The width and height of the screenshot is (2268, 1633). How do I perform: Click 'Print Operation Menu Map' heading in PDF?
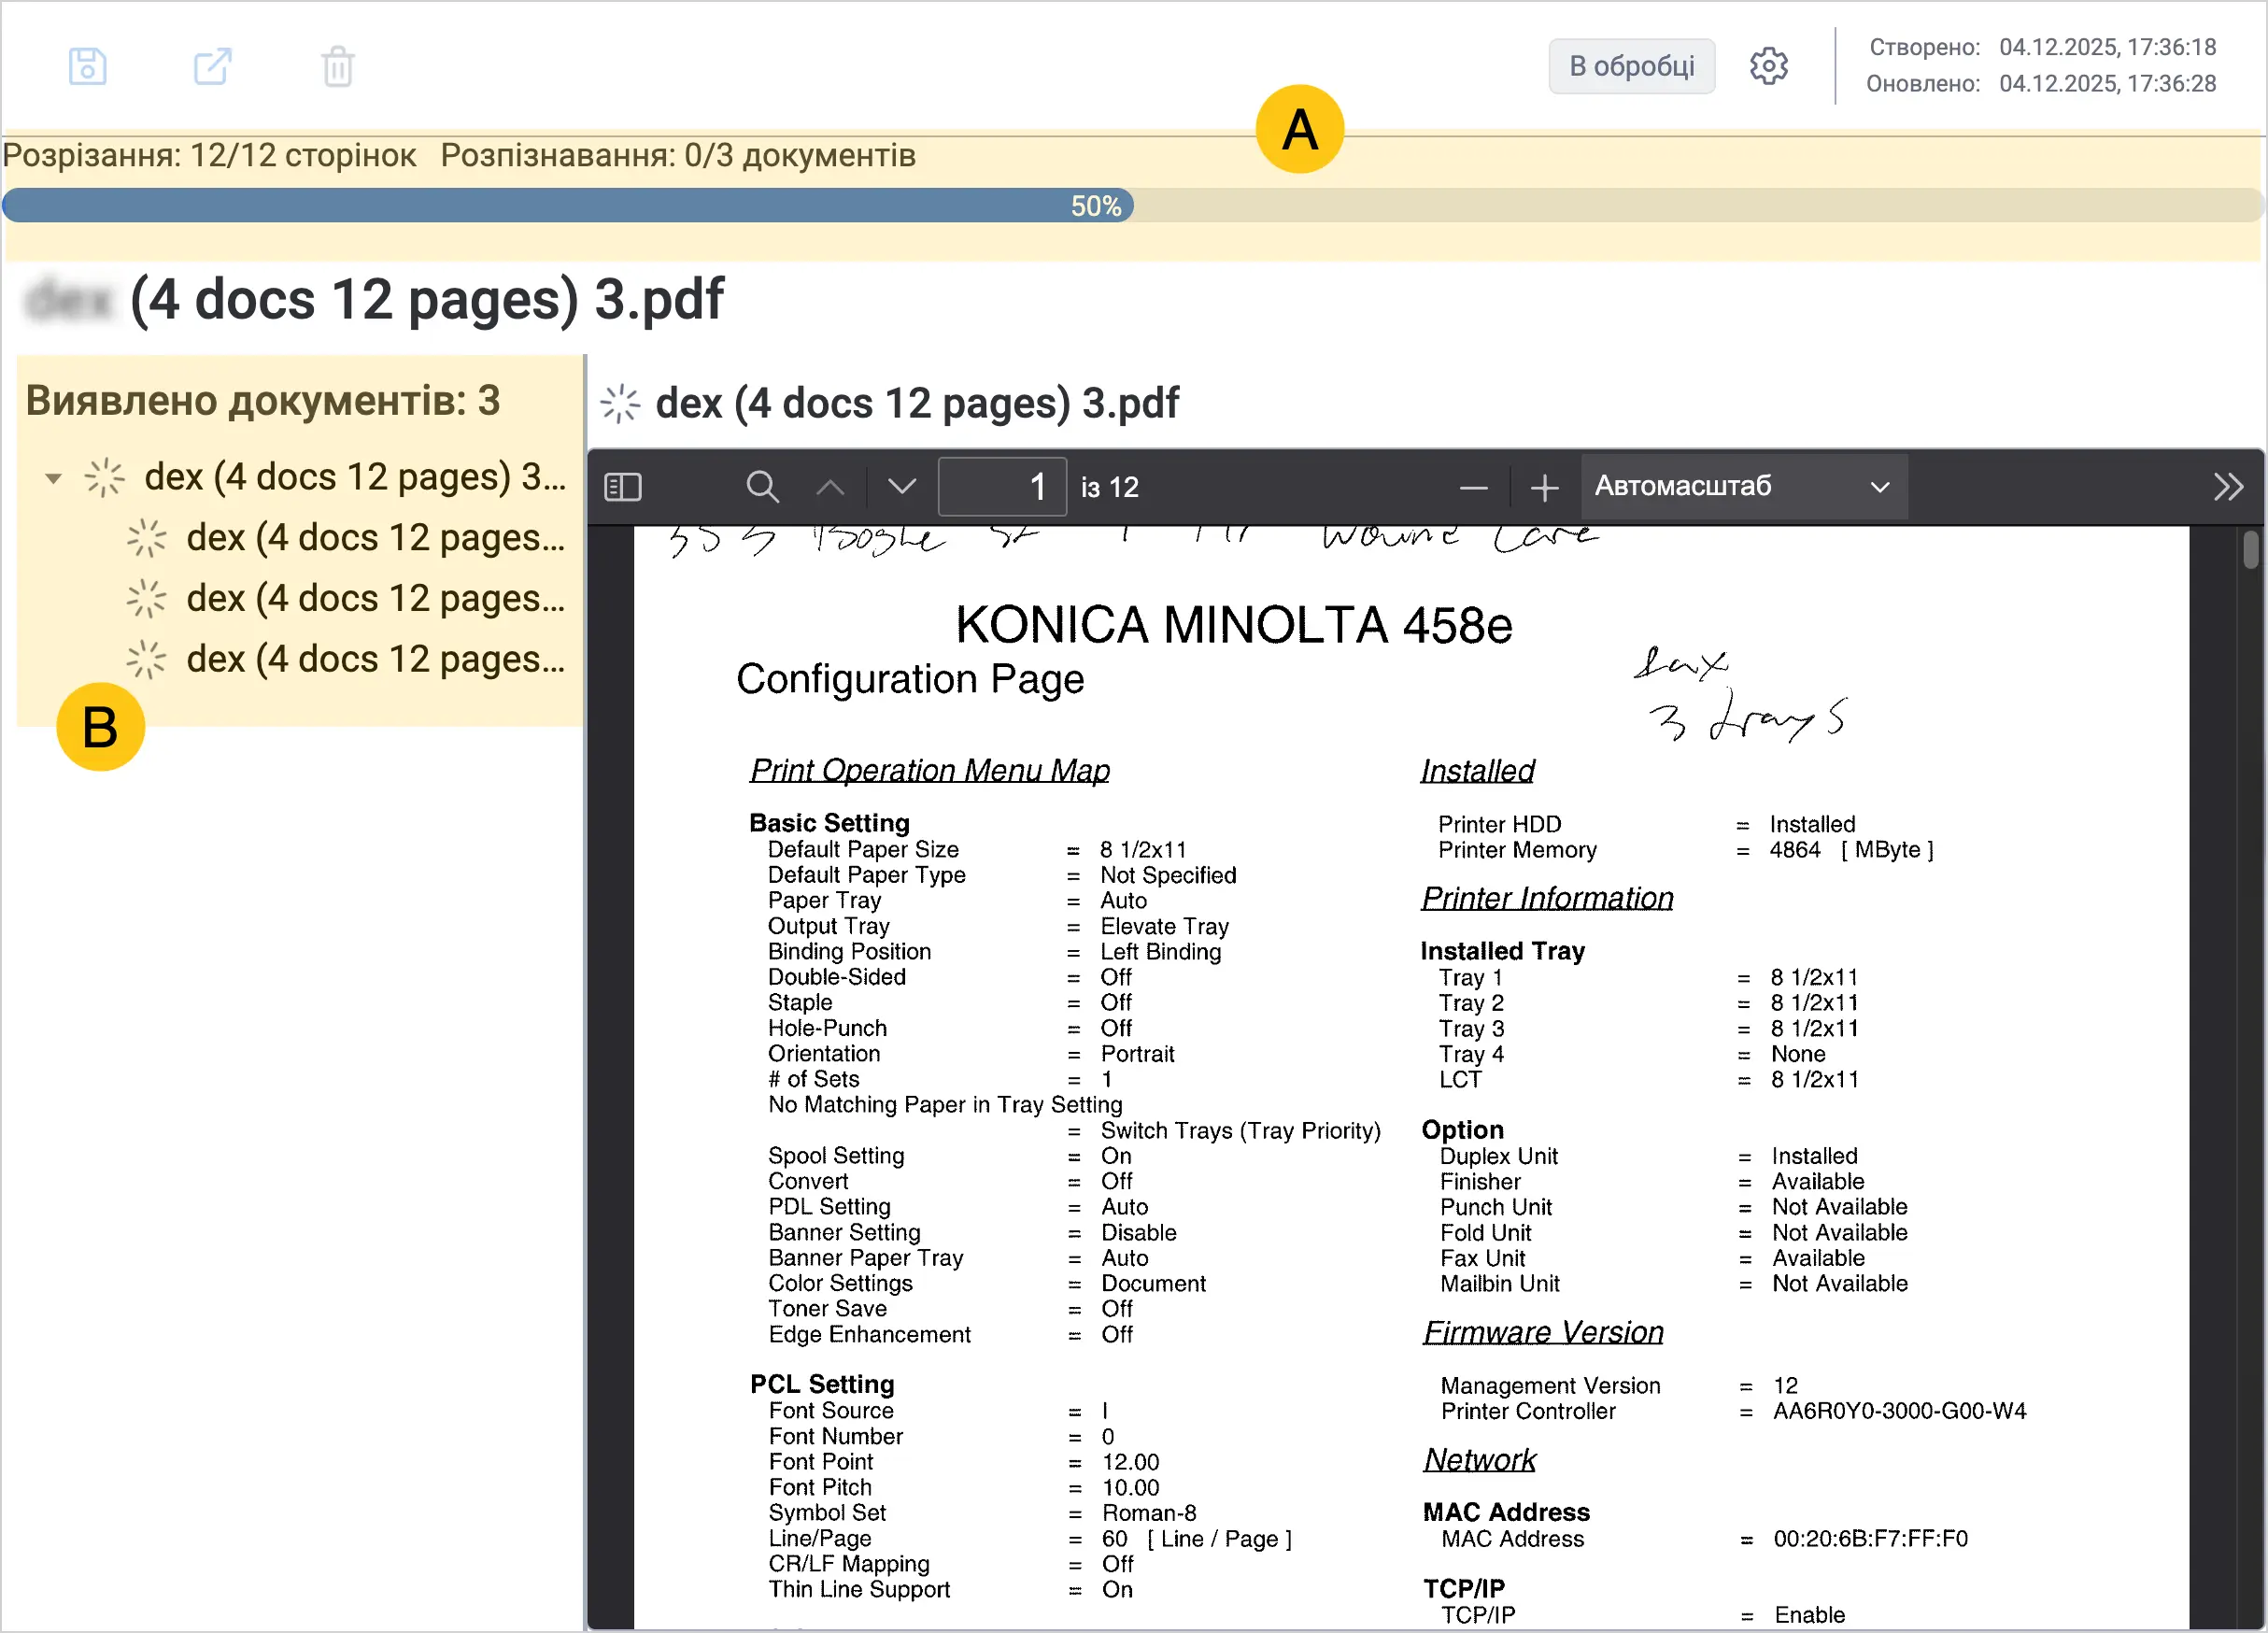click(930, 770)
